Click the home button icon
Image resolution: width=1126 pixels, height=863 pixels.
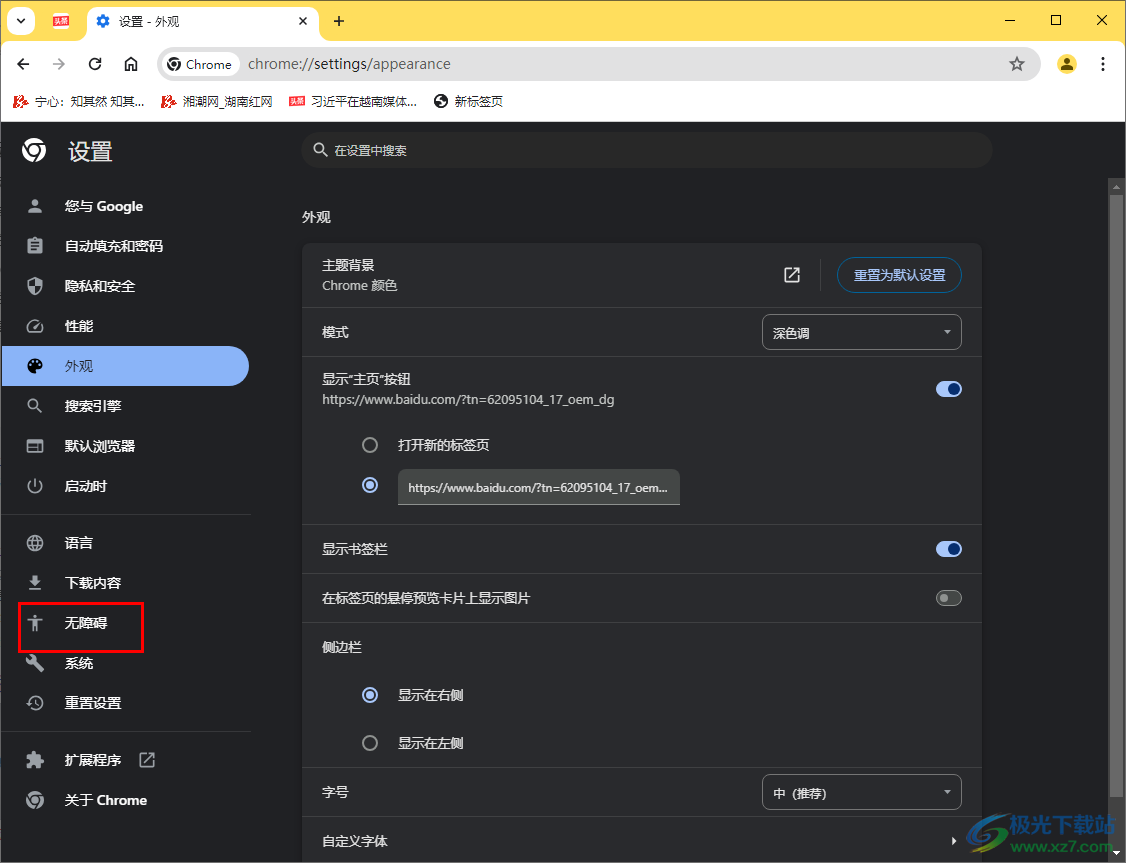click(131, 64)
